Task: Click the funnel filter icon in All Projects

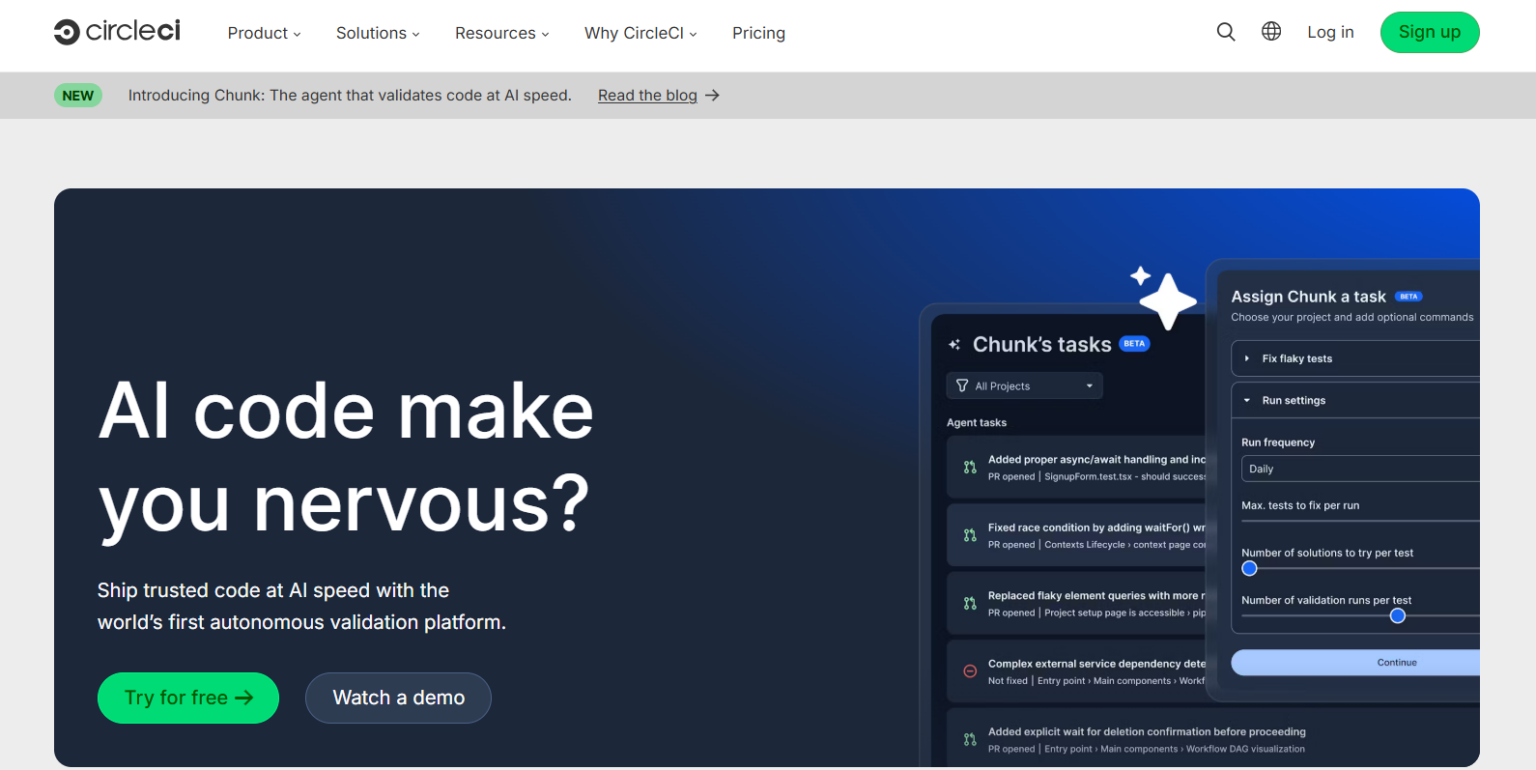Action: 962,385
